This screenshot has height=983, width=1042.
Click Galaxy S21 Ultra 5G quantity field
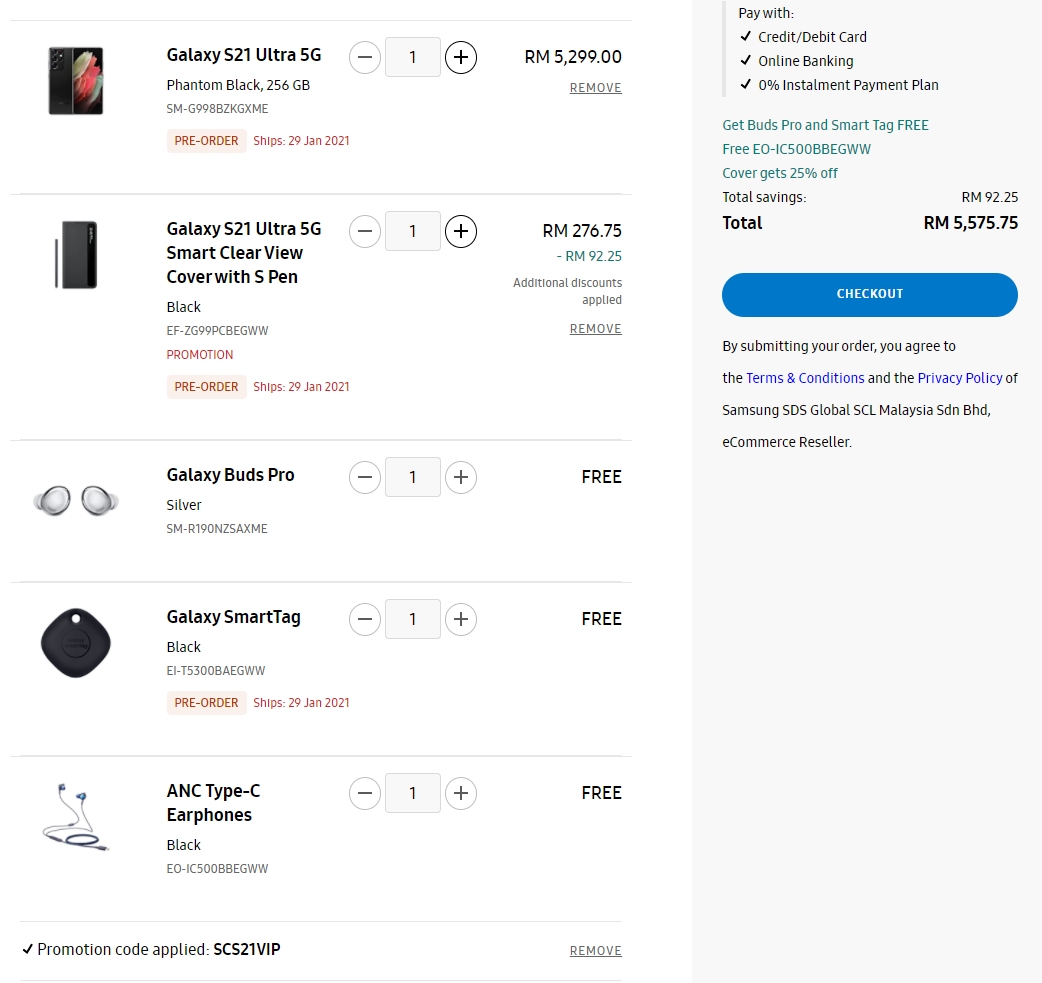point(413,58)
